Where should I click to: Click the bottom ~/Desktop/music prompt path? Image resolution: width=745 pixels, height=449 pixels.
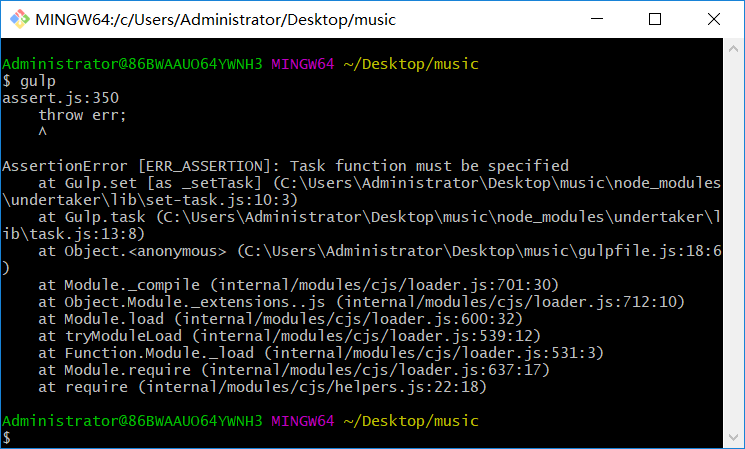[x=411, y=421]
